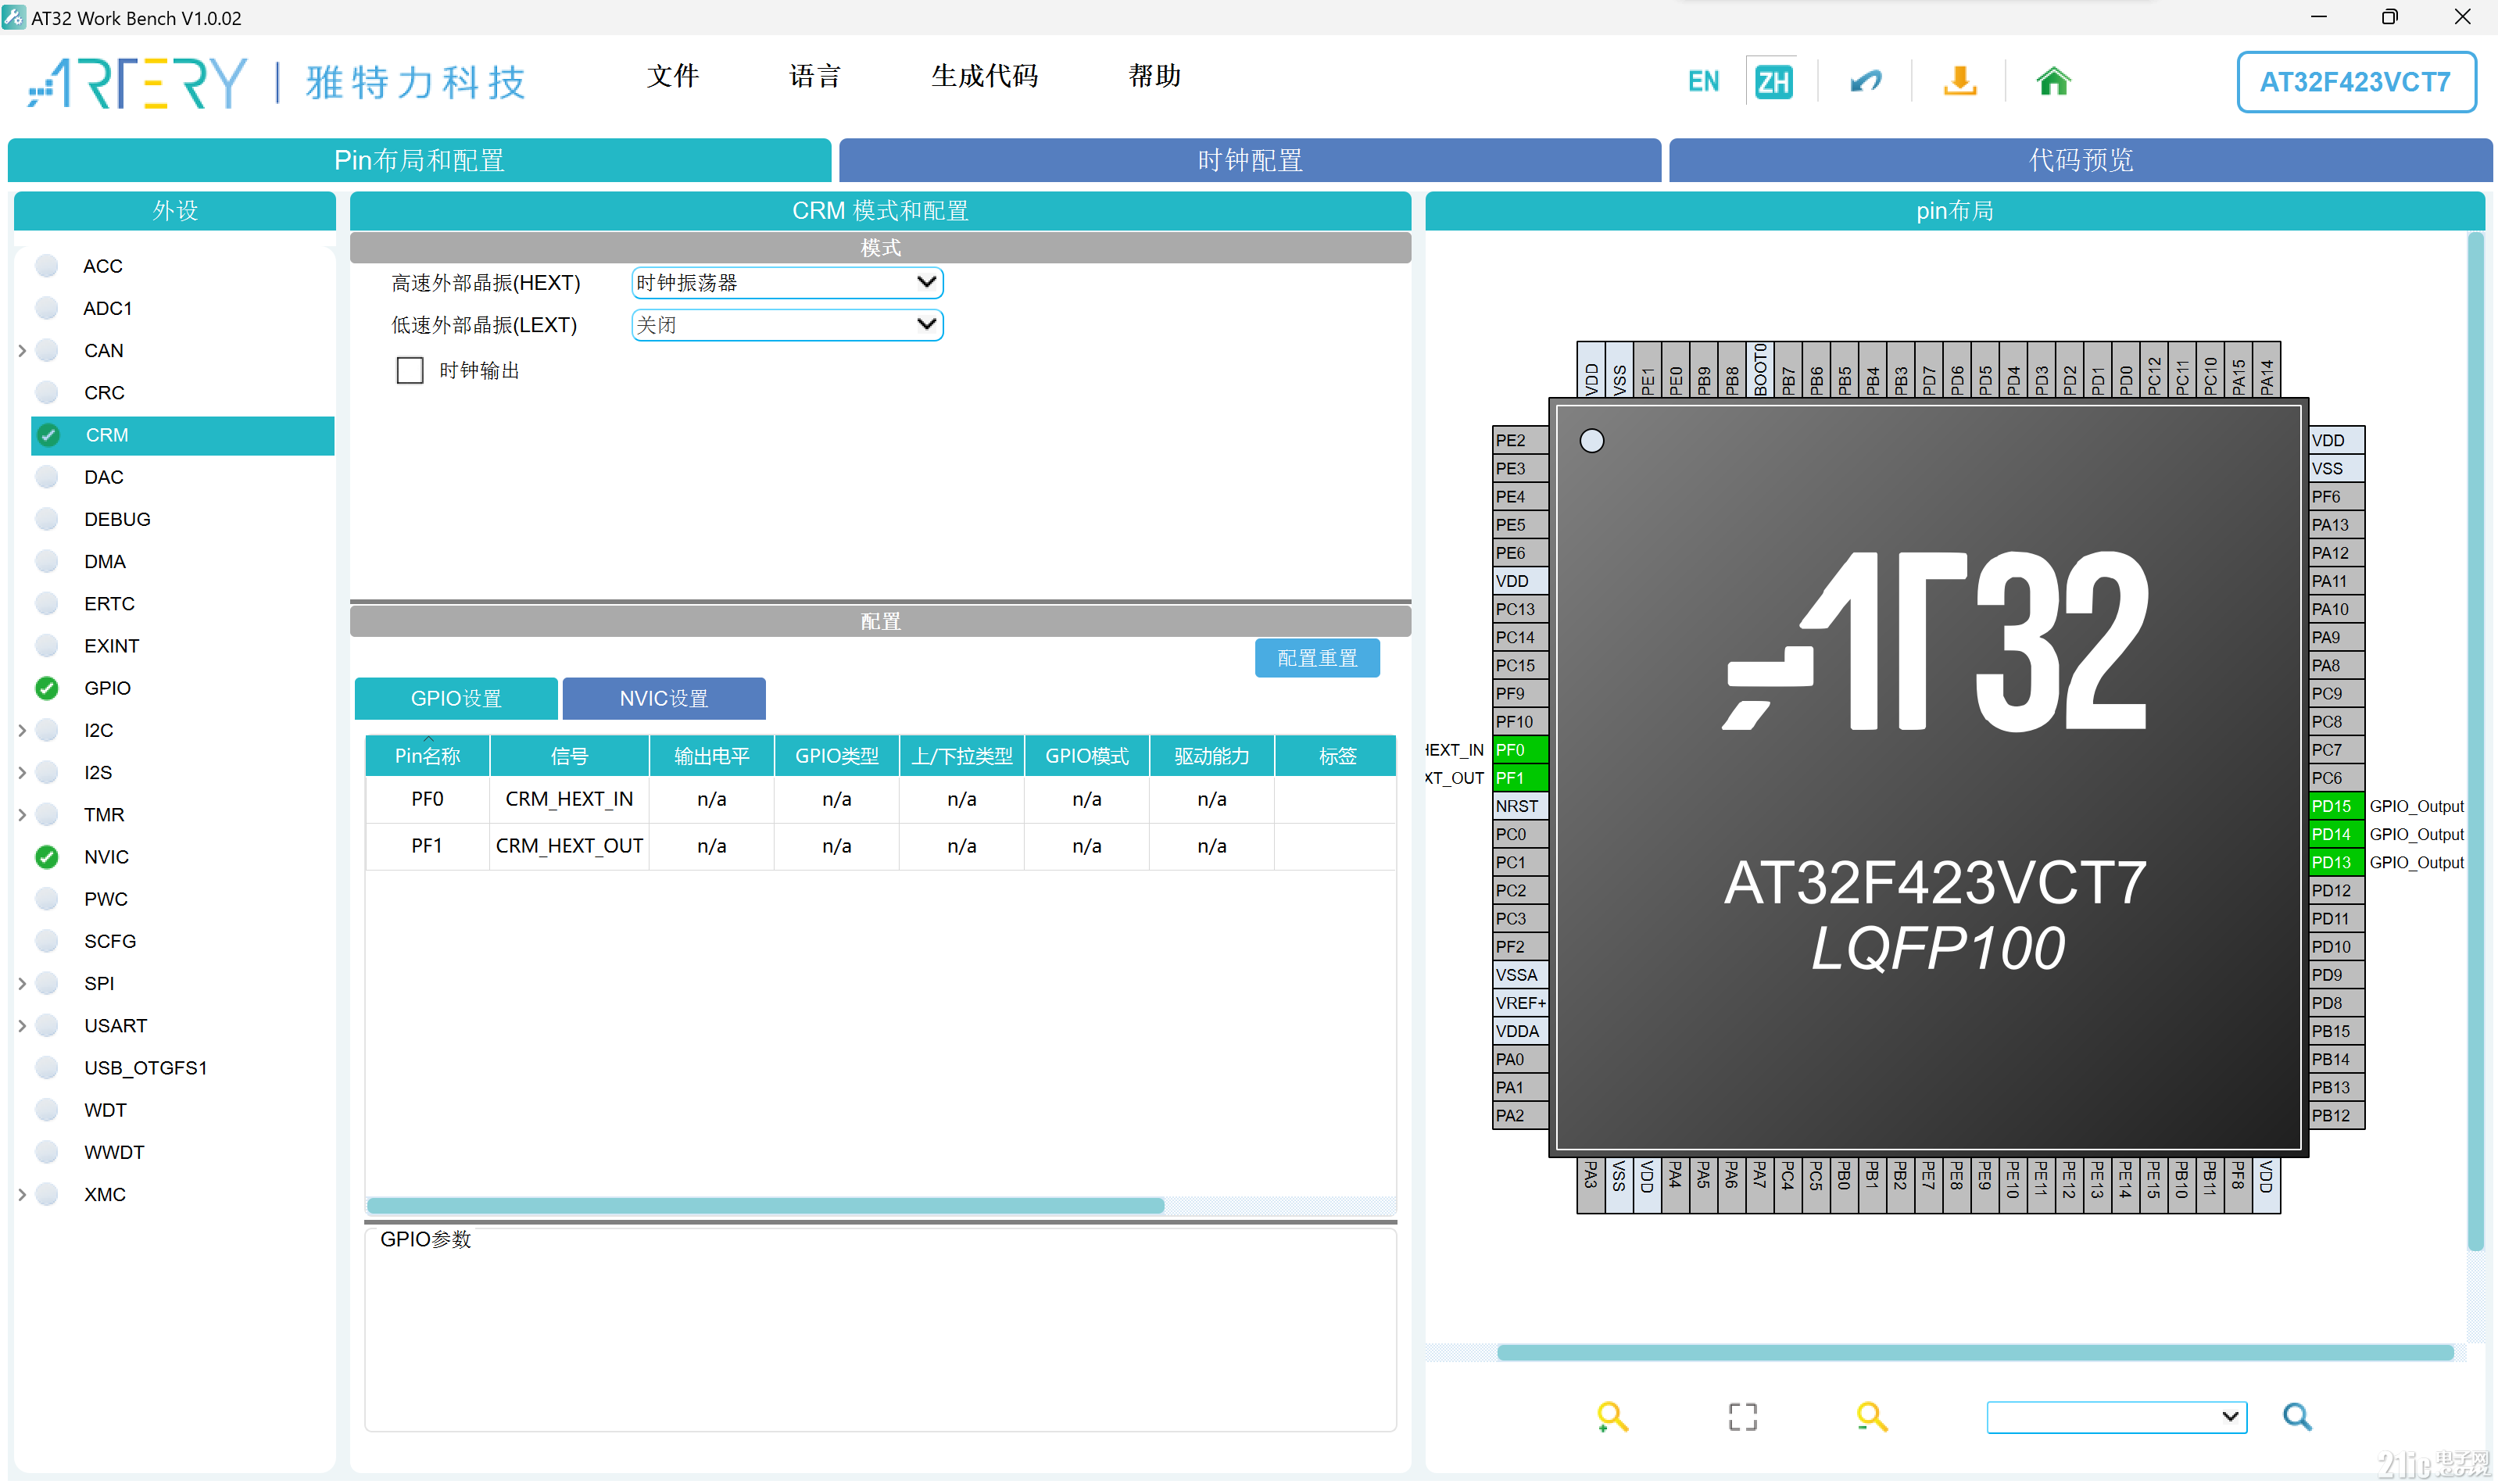Expand the USART peripheral group
The width and height of the screenshot is (2498, 1484).
[x=22, y=1026]
